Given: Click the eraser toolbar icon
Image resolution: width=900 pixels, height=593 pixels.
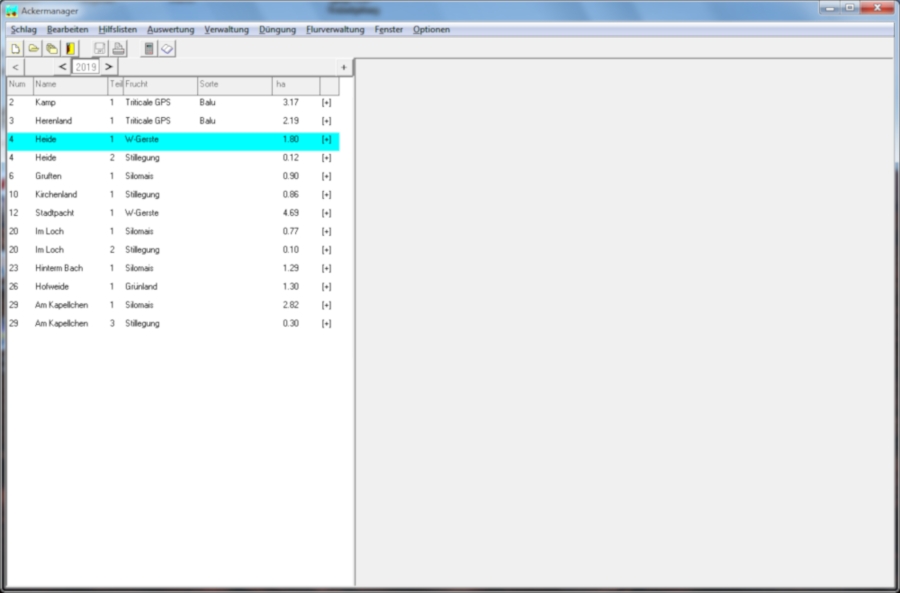Looking at the screenshot, I should pyautogui.click(x=167, y=48).
